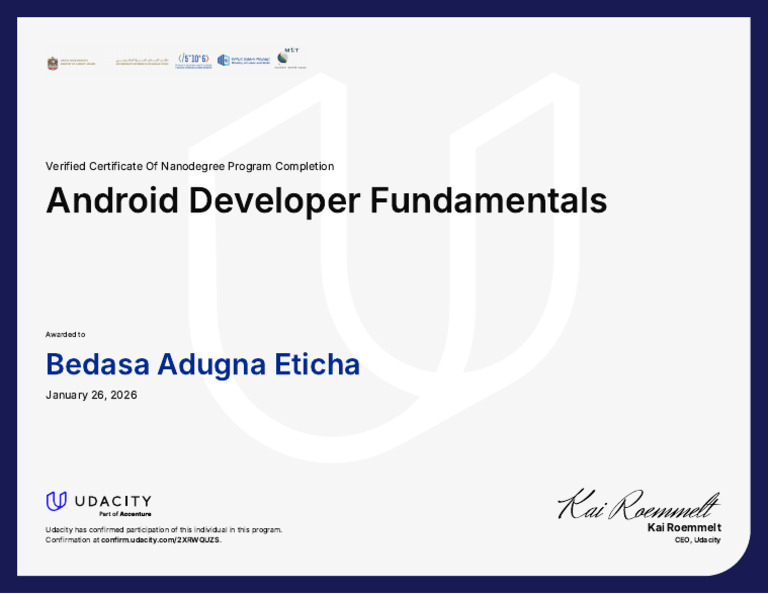Click the name 'Bedasa Adugna Eticha'
Viewport: 768px width, 594px height.
tap(203, 364)
